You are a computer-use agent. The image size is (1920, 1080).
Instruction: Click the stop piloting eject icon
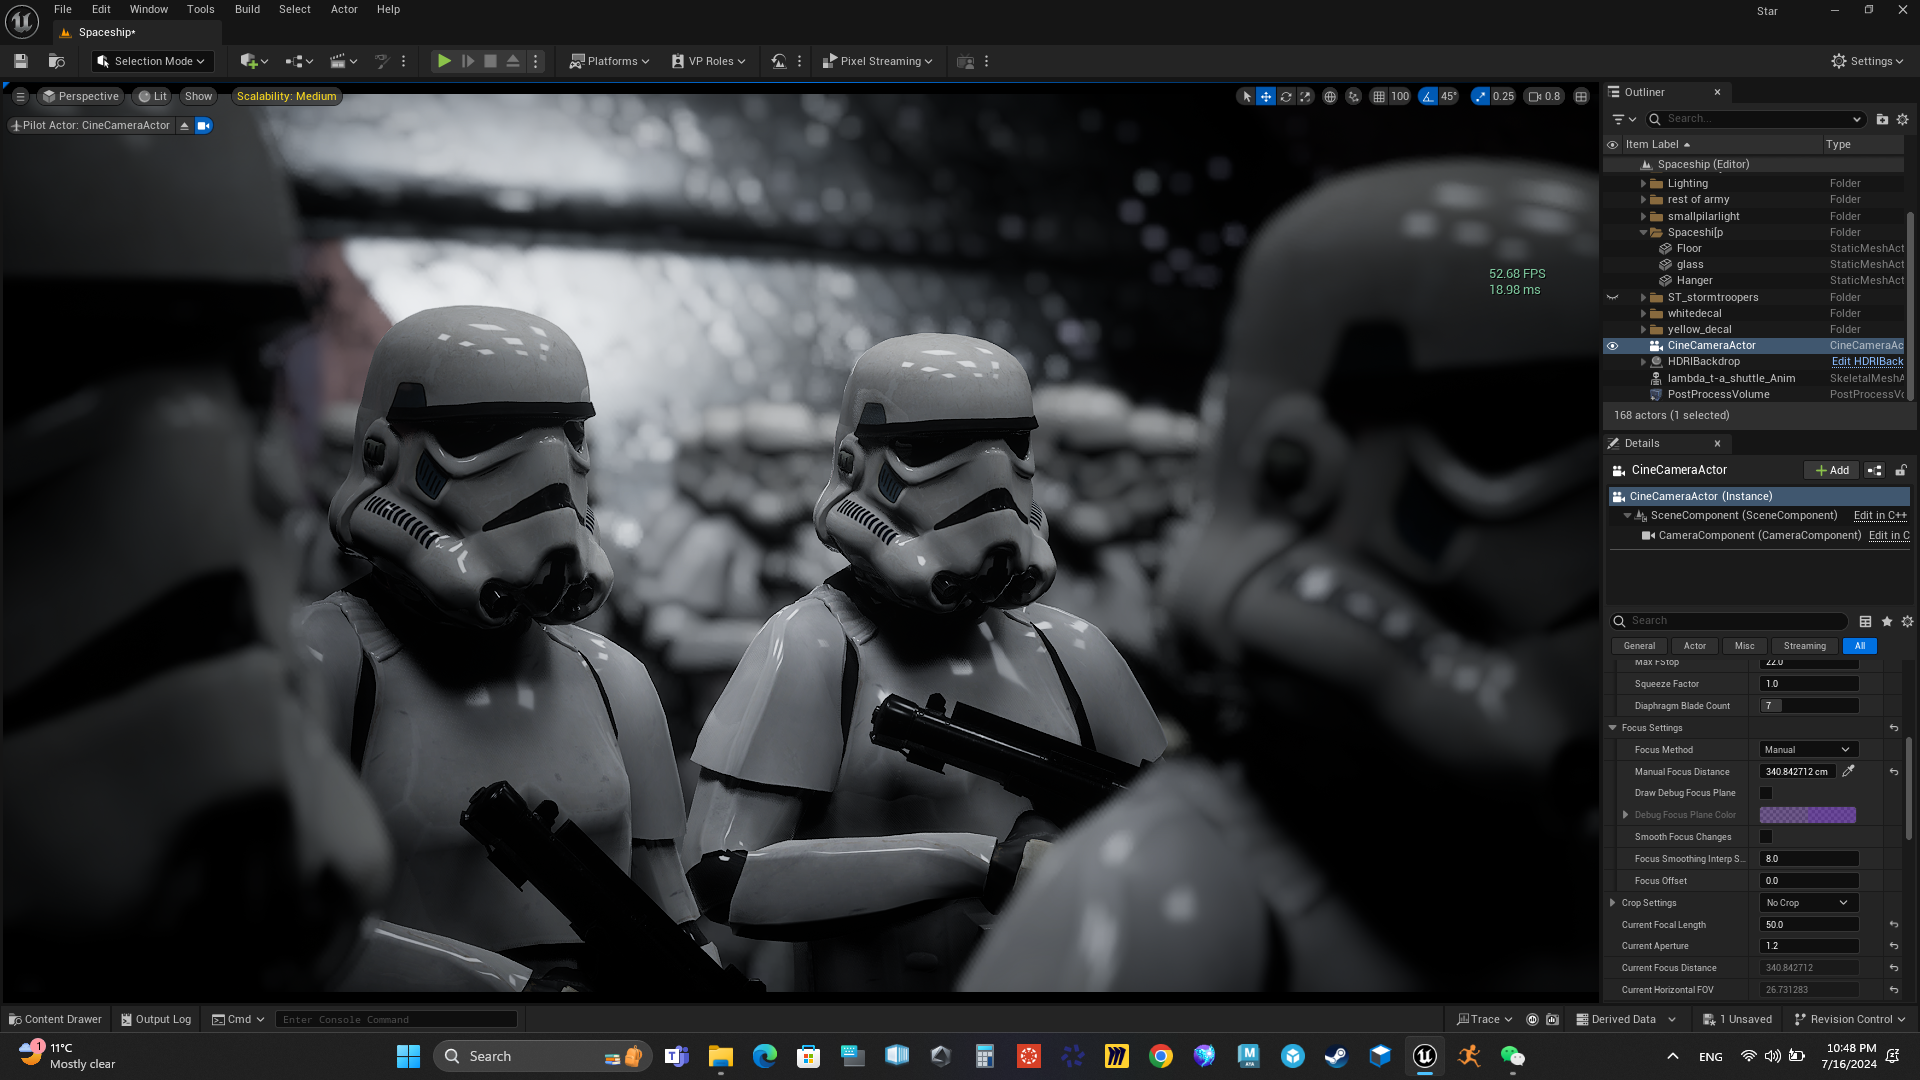(184, 126)
